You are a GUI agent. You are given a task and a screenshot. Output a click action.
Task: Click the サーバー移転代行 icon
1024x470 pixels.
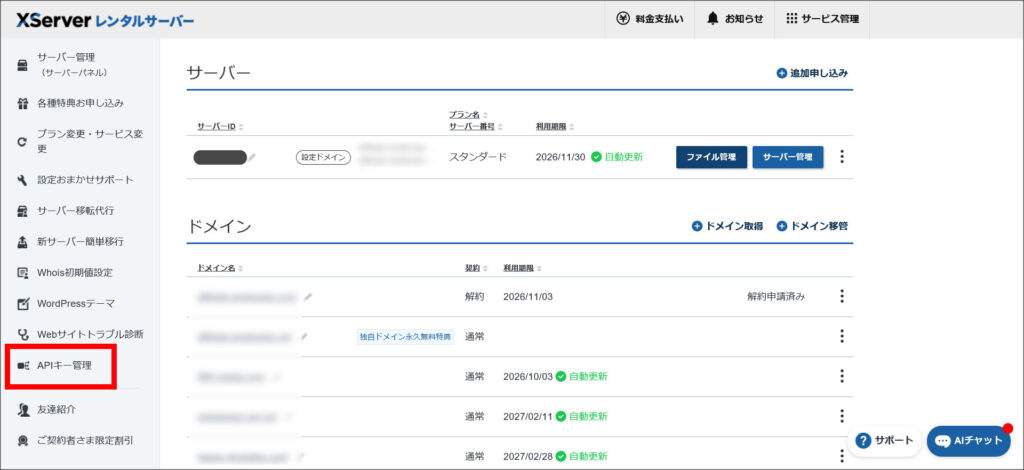23,210
